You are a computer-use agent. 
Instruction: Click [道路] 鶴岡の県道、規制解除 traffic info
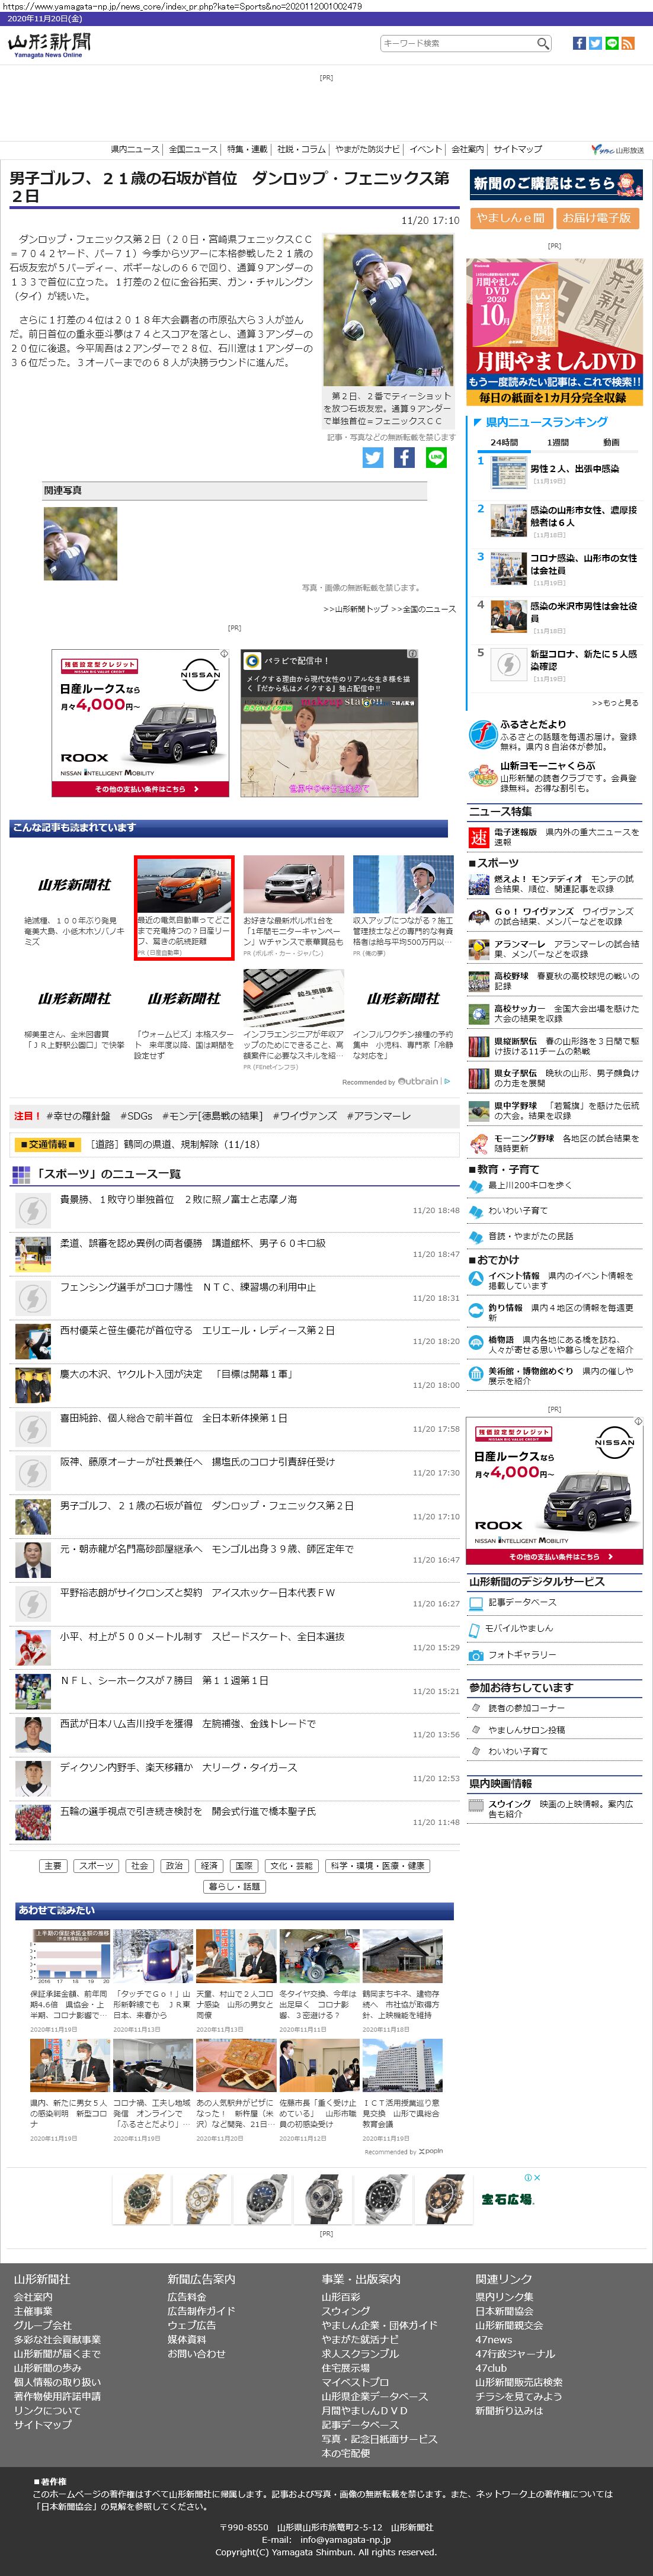(x=175, y=1144)
